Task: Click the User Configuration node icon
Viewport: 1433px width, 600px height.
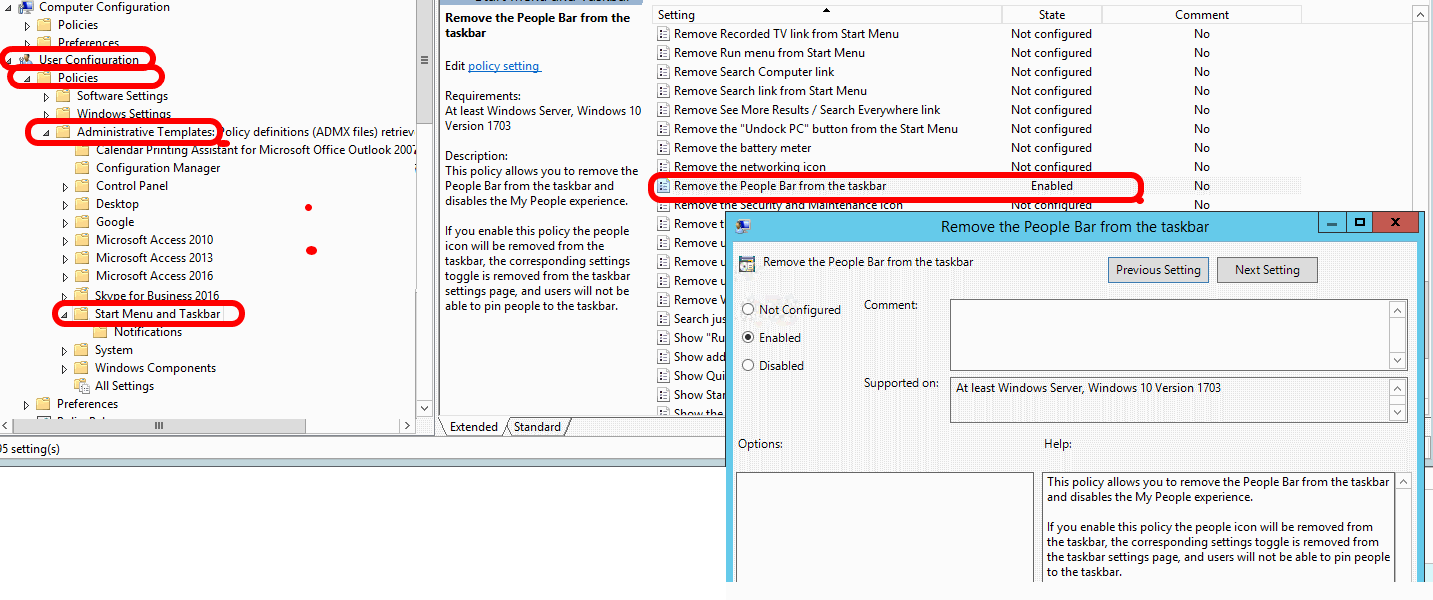Action: coord(26,60)
